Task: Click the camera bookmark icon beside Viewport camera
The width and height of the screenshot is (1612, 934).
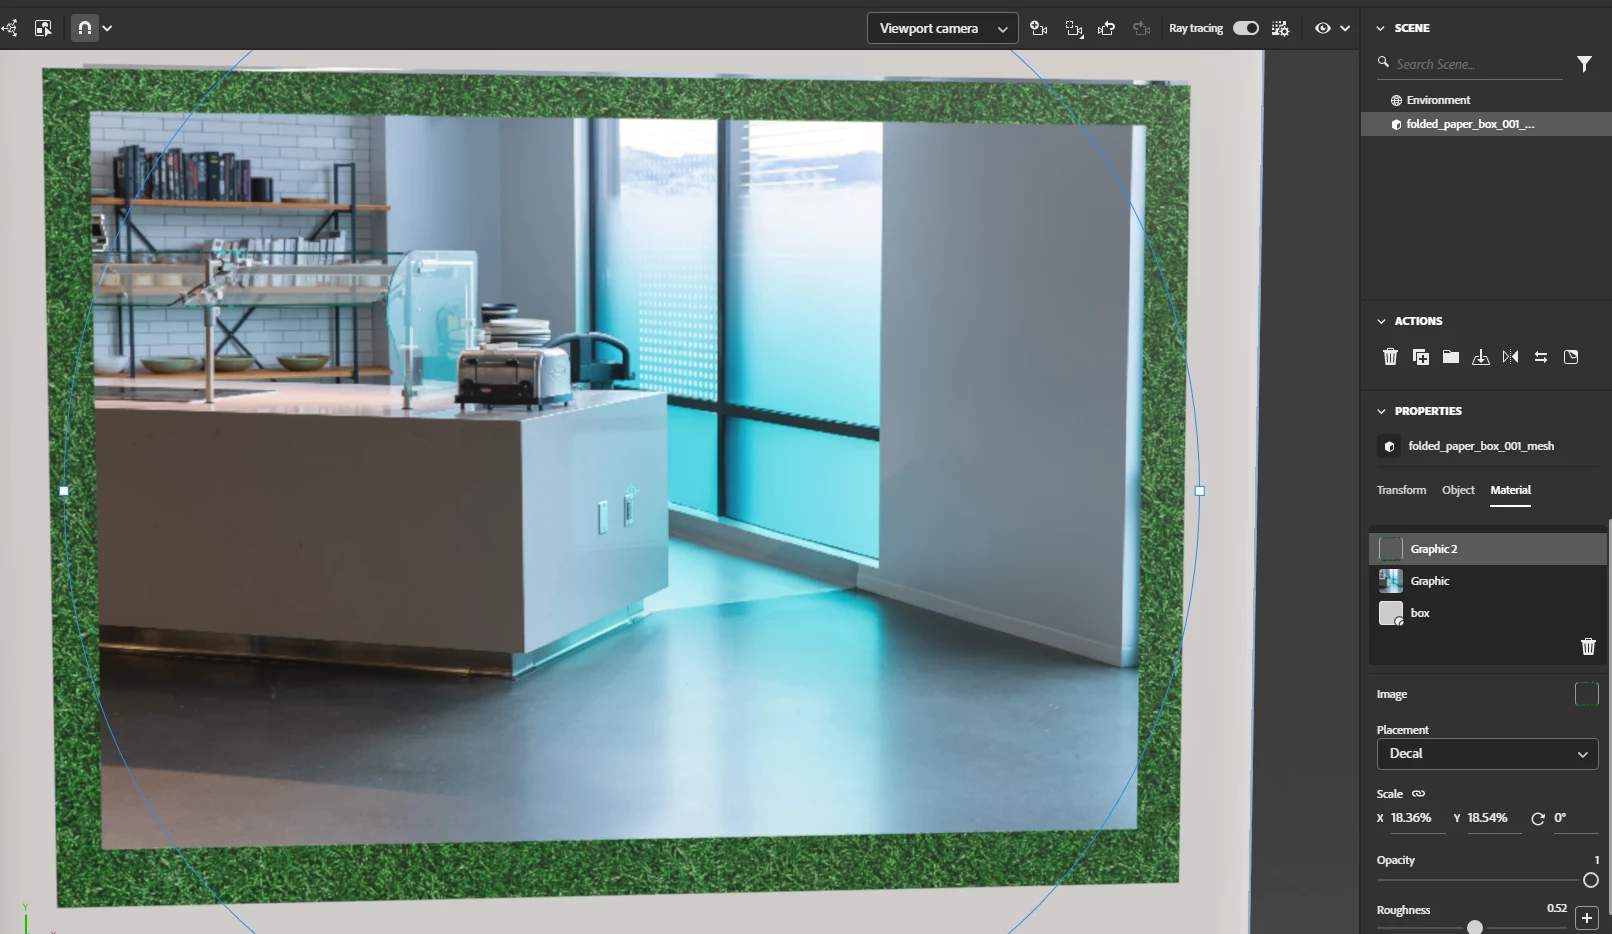Action: pos(1039,28)
